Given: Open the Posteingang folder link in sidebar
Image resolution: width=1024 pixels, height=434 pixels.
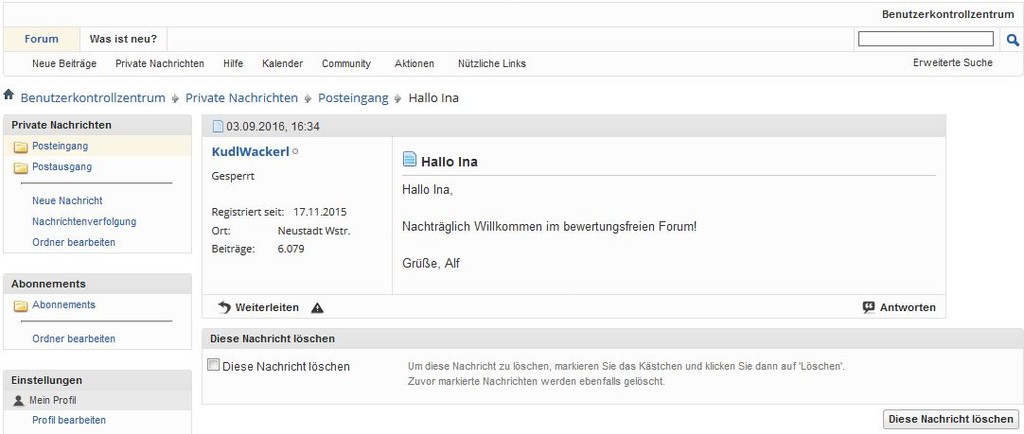Looking at the screenshot, I should point(60,146).
